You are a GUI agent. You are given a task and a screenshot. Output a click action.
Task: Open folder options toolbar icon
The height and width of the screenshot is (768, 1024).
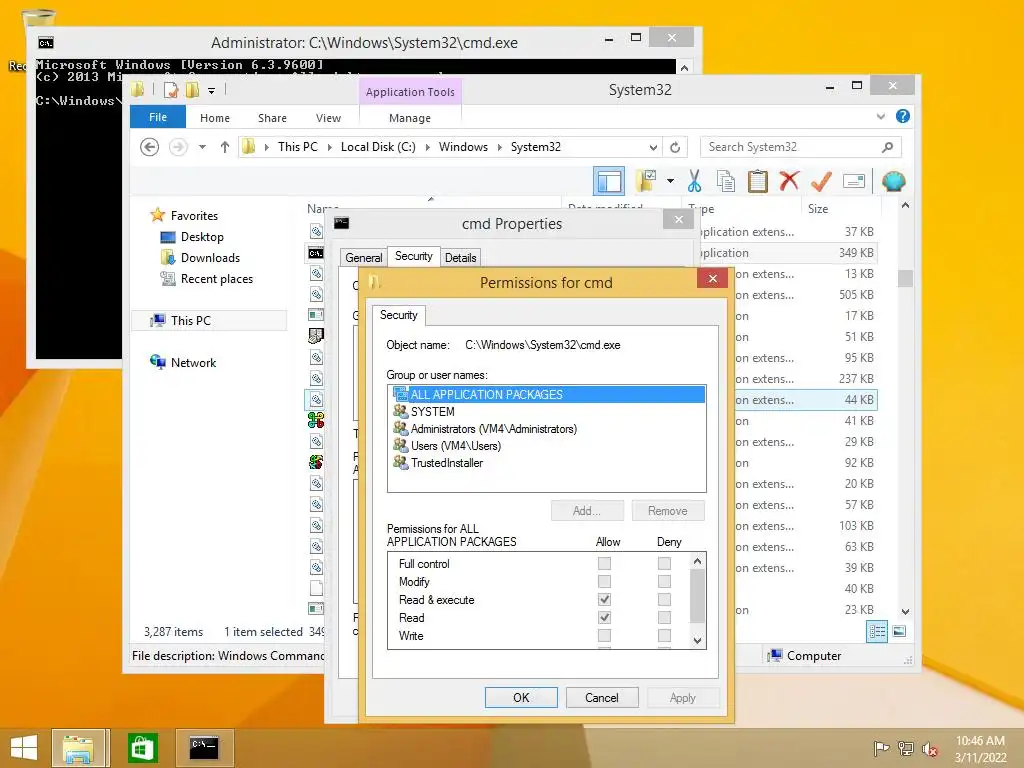click(x=647, y=181)
